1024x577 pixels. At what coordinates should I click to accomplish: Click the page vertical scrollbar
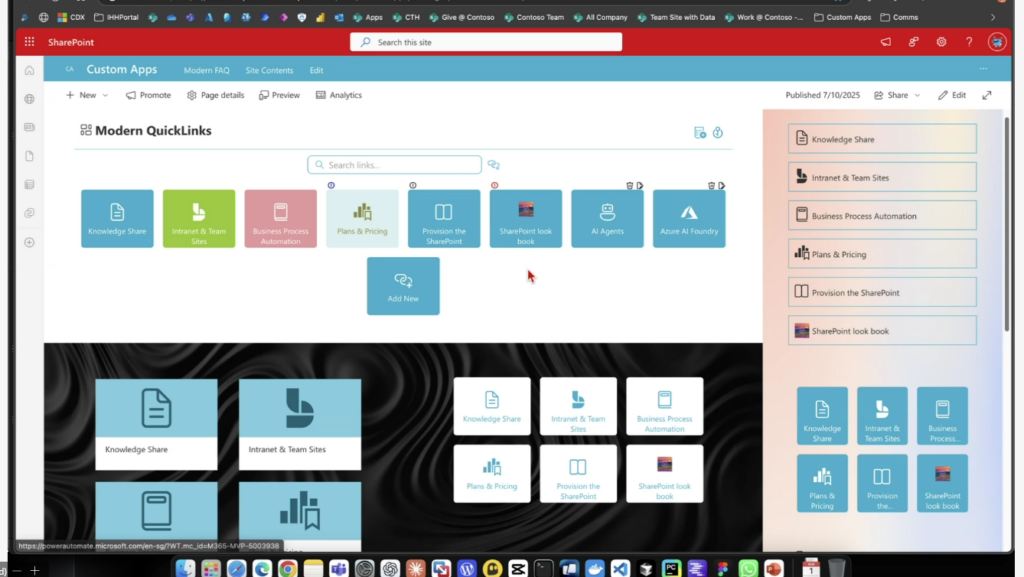[1008, 224]
